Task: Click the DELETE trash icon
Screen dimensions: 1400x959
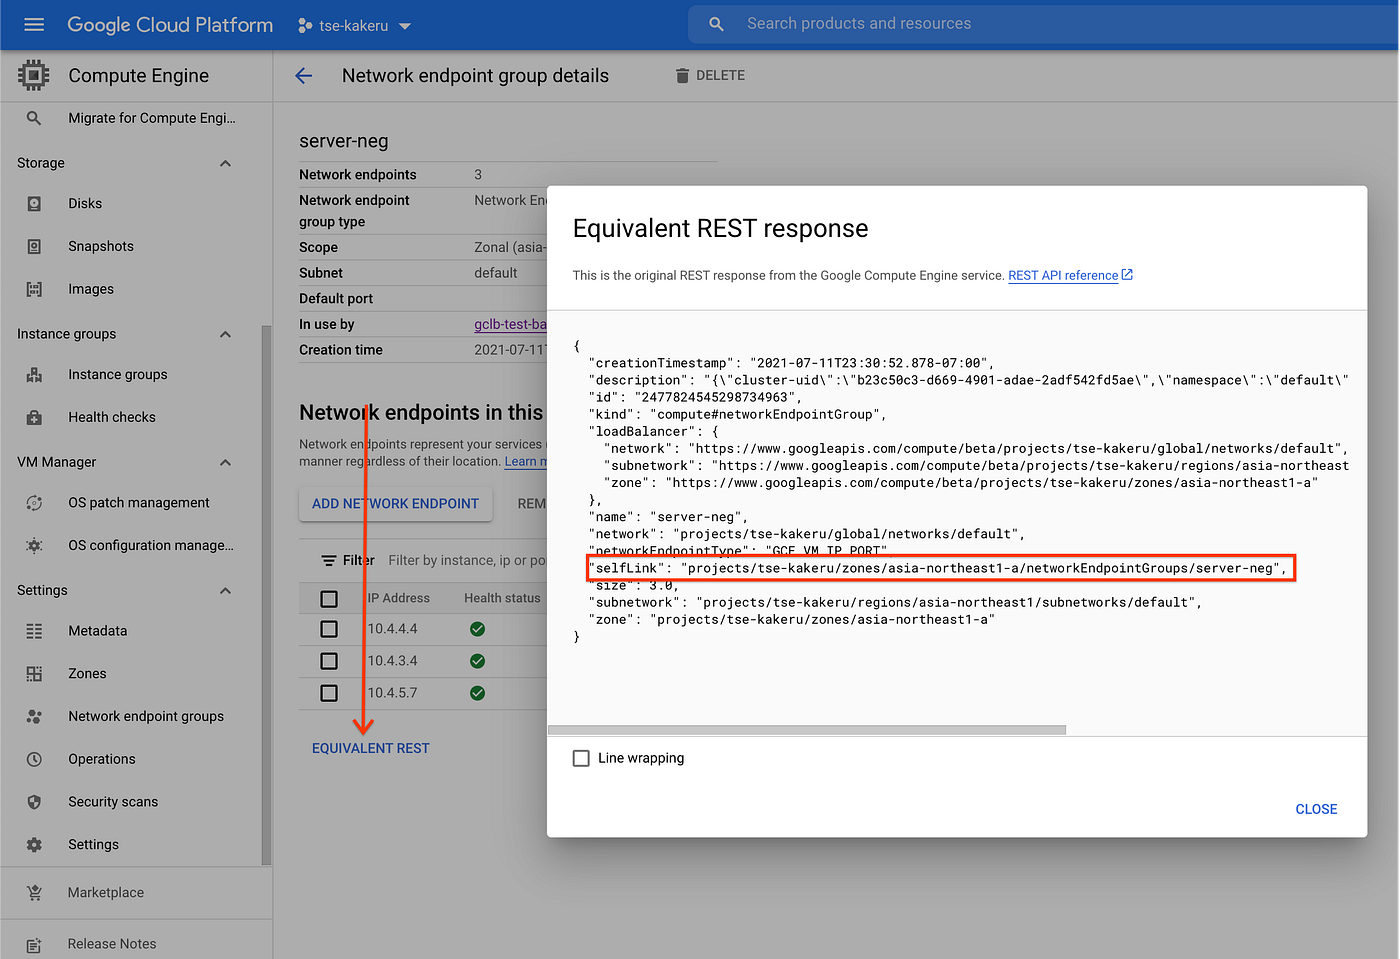Action: 682,75
